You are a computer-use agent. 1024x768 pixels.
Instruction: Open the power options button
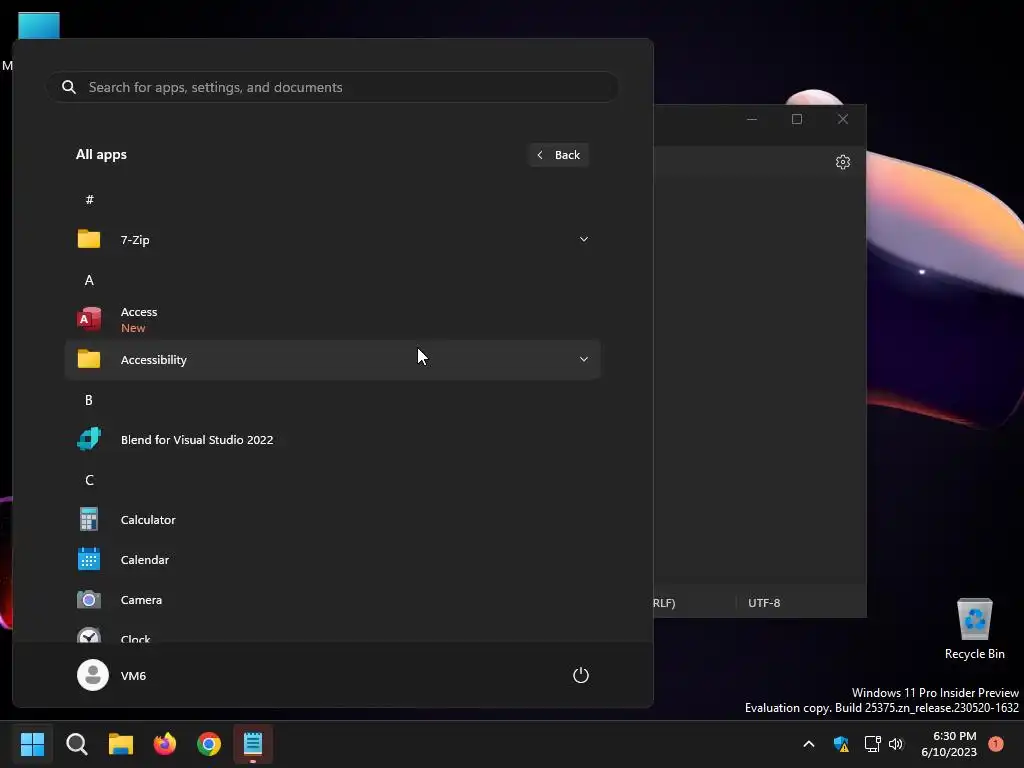pos(581,675)
